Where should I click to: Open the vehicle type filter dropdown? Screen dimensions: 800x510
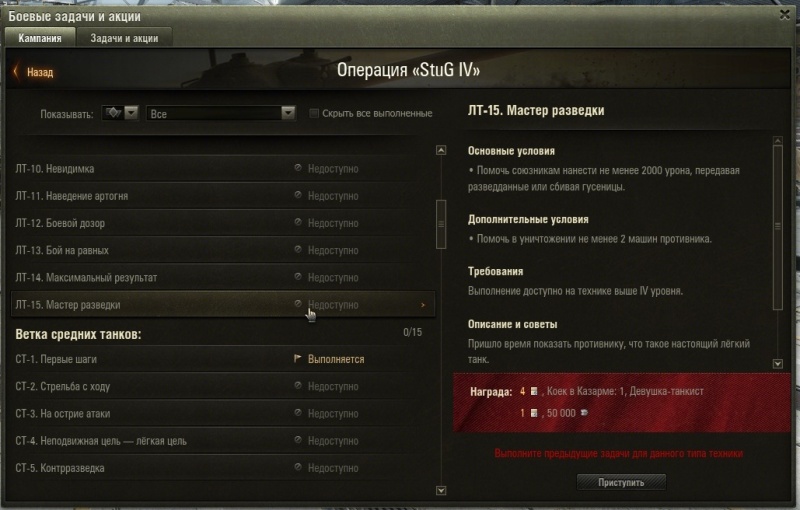(120, 113)
